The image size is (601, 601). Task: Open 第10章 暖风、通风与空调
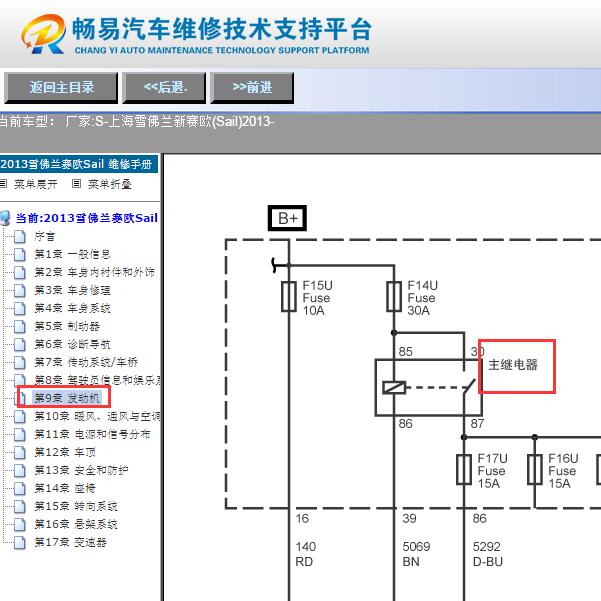(97, 416)
